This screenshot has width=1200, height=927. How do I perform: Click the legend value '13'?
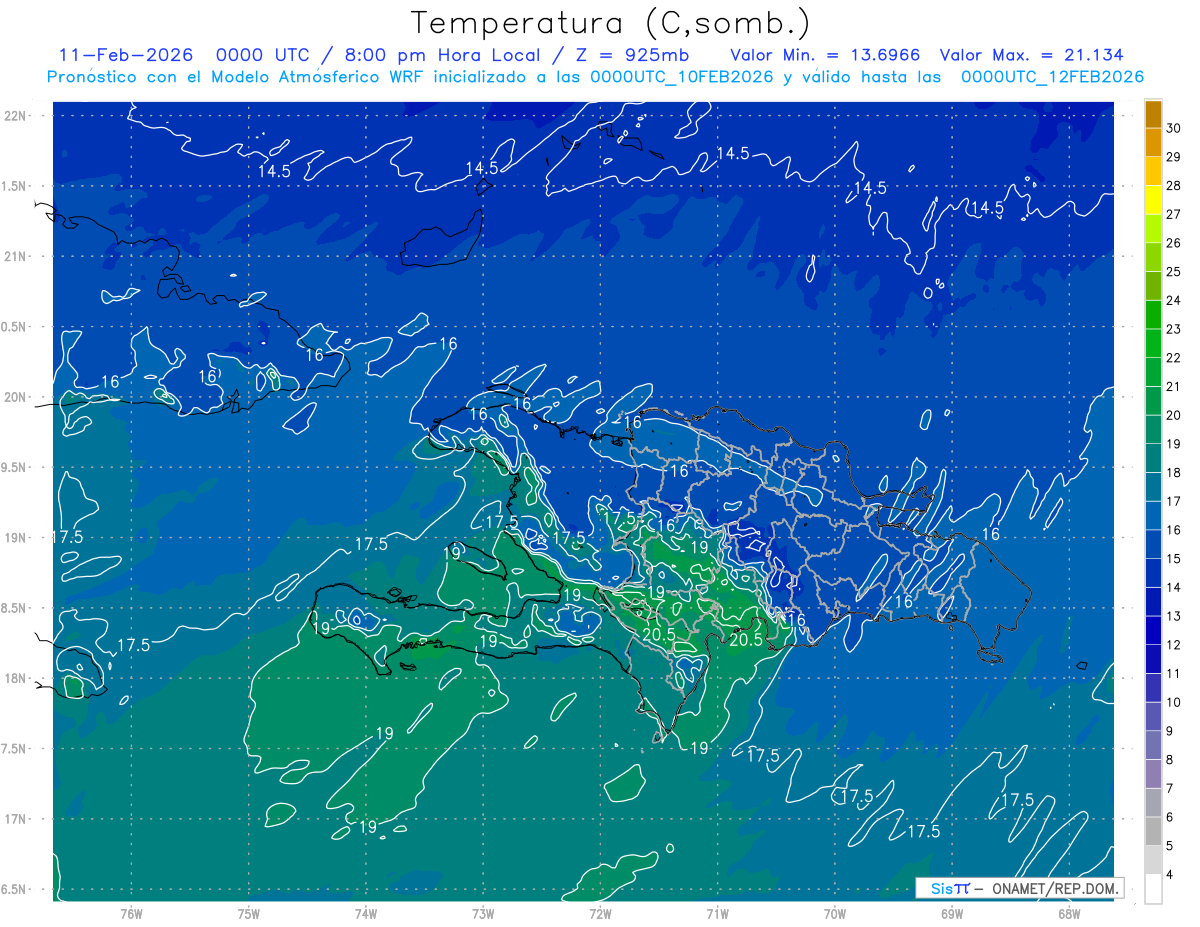[x=1174, y=616]
